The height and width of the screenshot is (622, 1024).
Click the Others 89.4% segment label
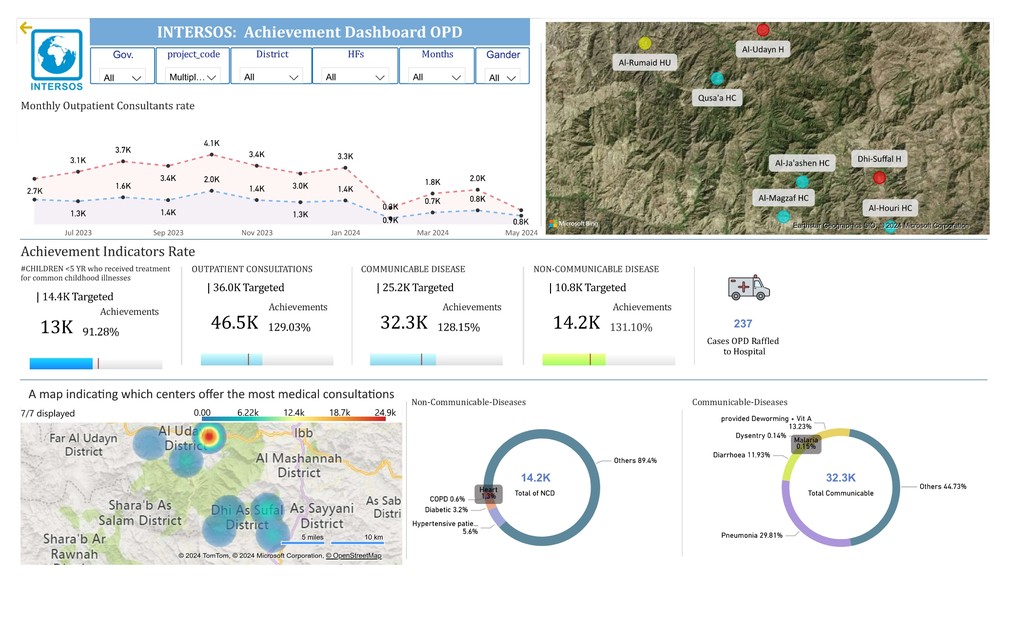pos(635,461)
